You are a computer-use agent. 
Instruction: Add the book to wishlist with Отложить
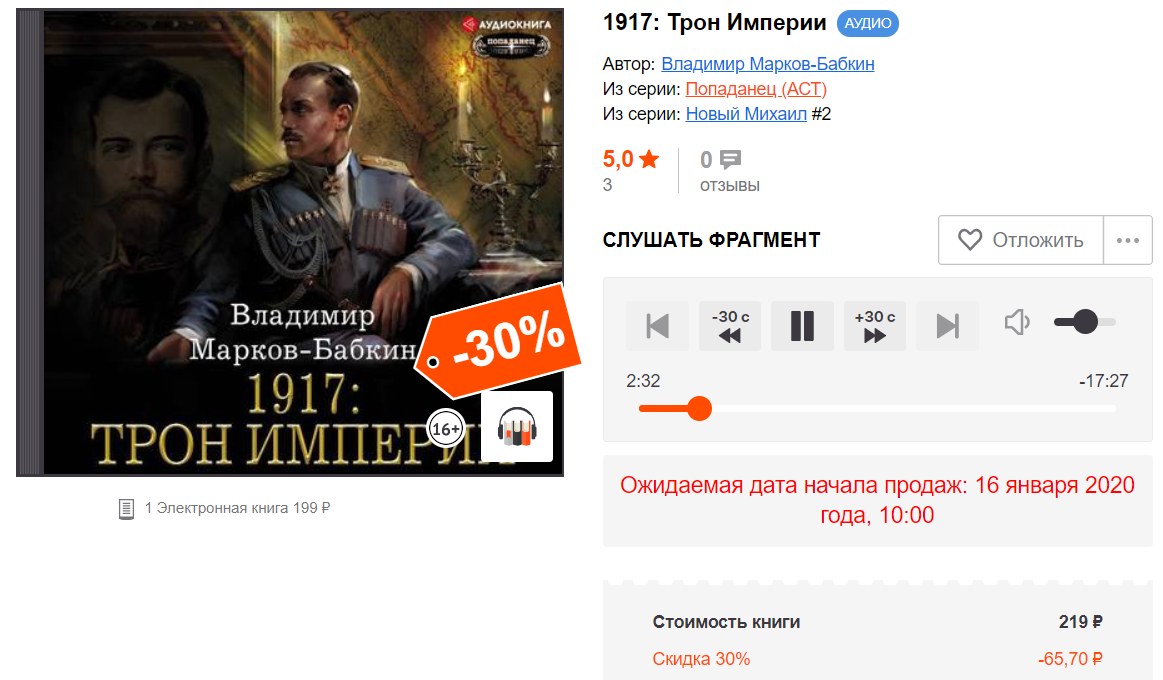pyautogui.click(x=1021, y=240)
